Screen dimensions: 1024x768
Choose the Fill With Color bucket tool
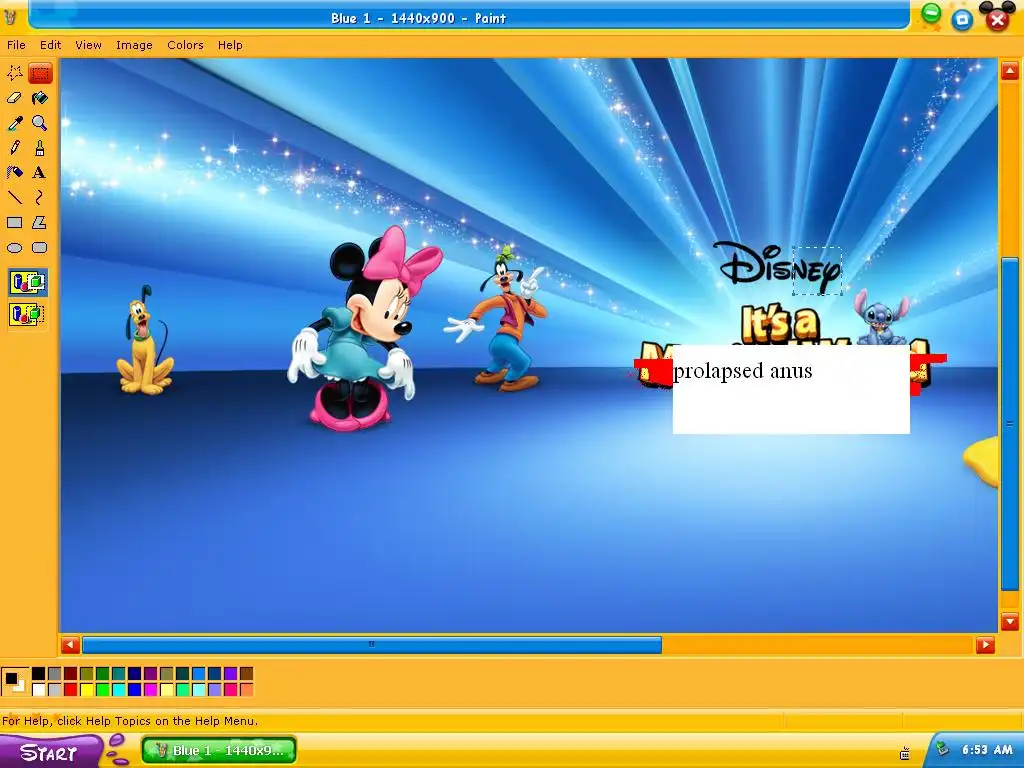click(40, 98)
